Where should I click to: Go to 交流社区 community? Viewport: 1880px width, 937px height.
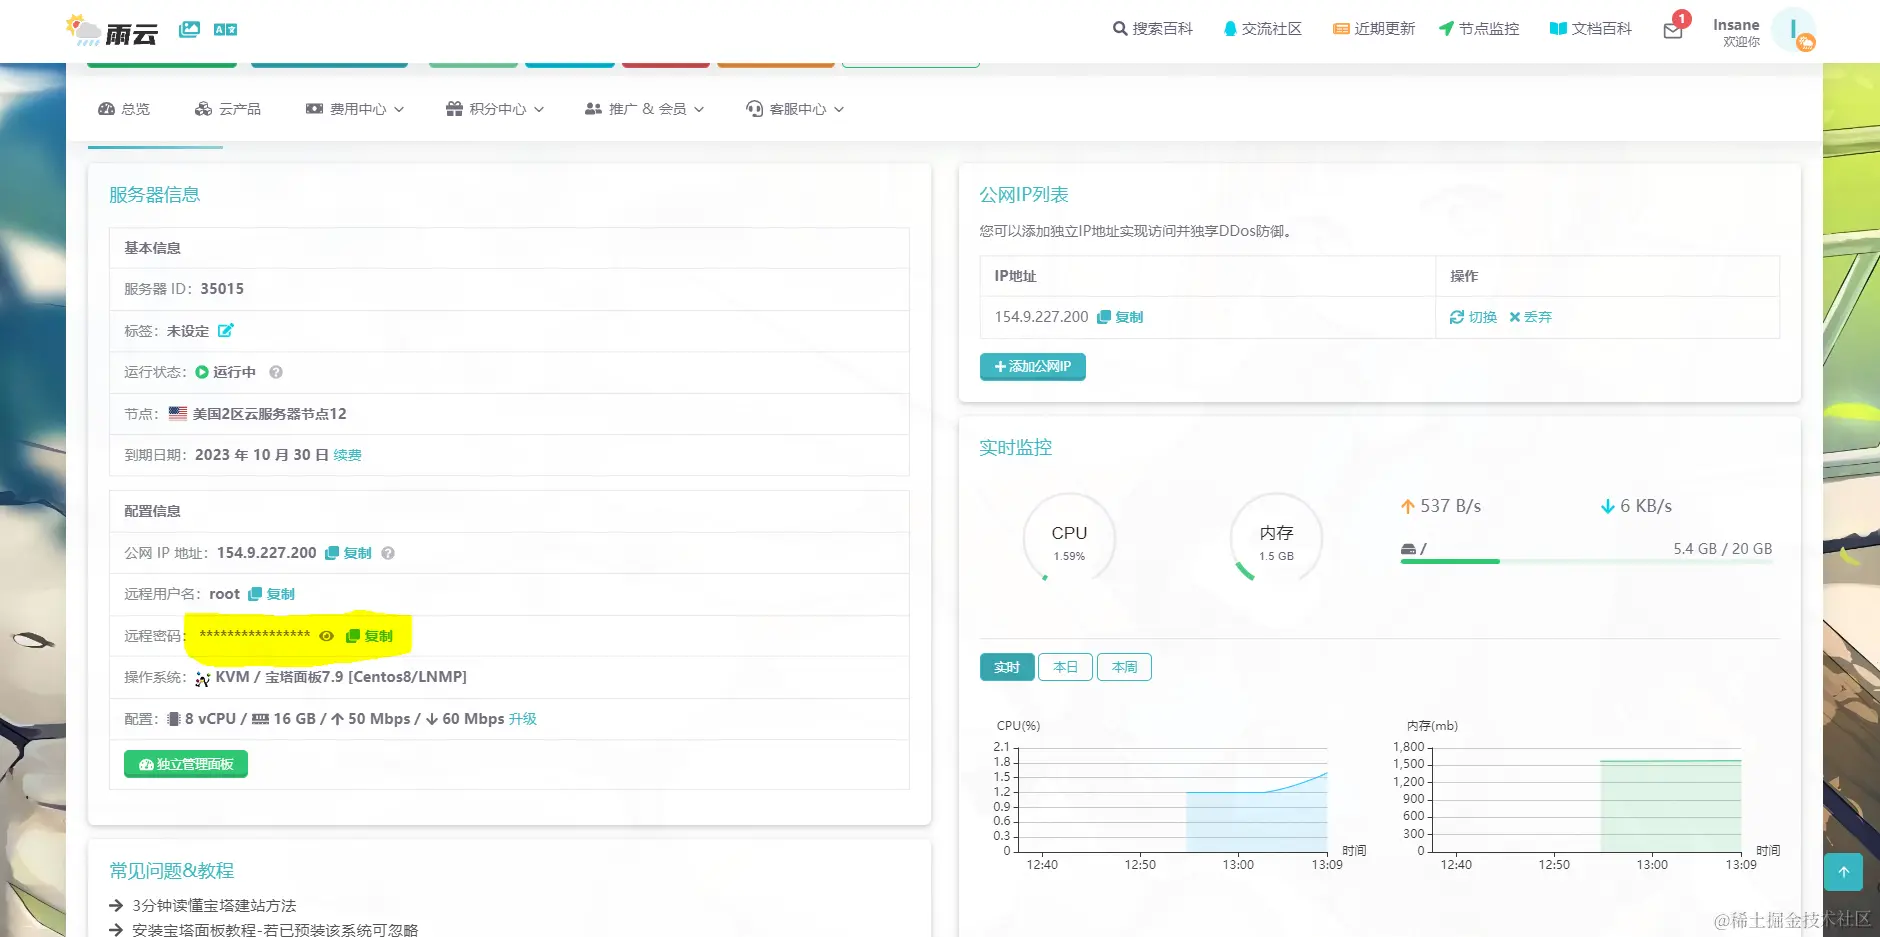click(1263, 29)
